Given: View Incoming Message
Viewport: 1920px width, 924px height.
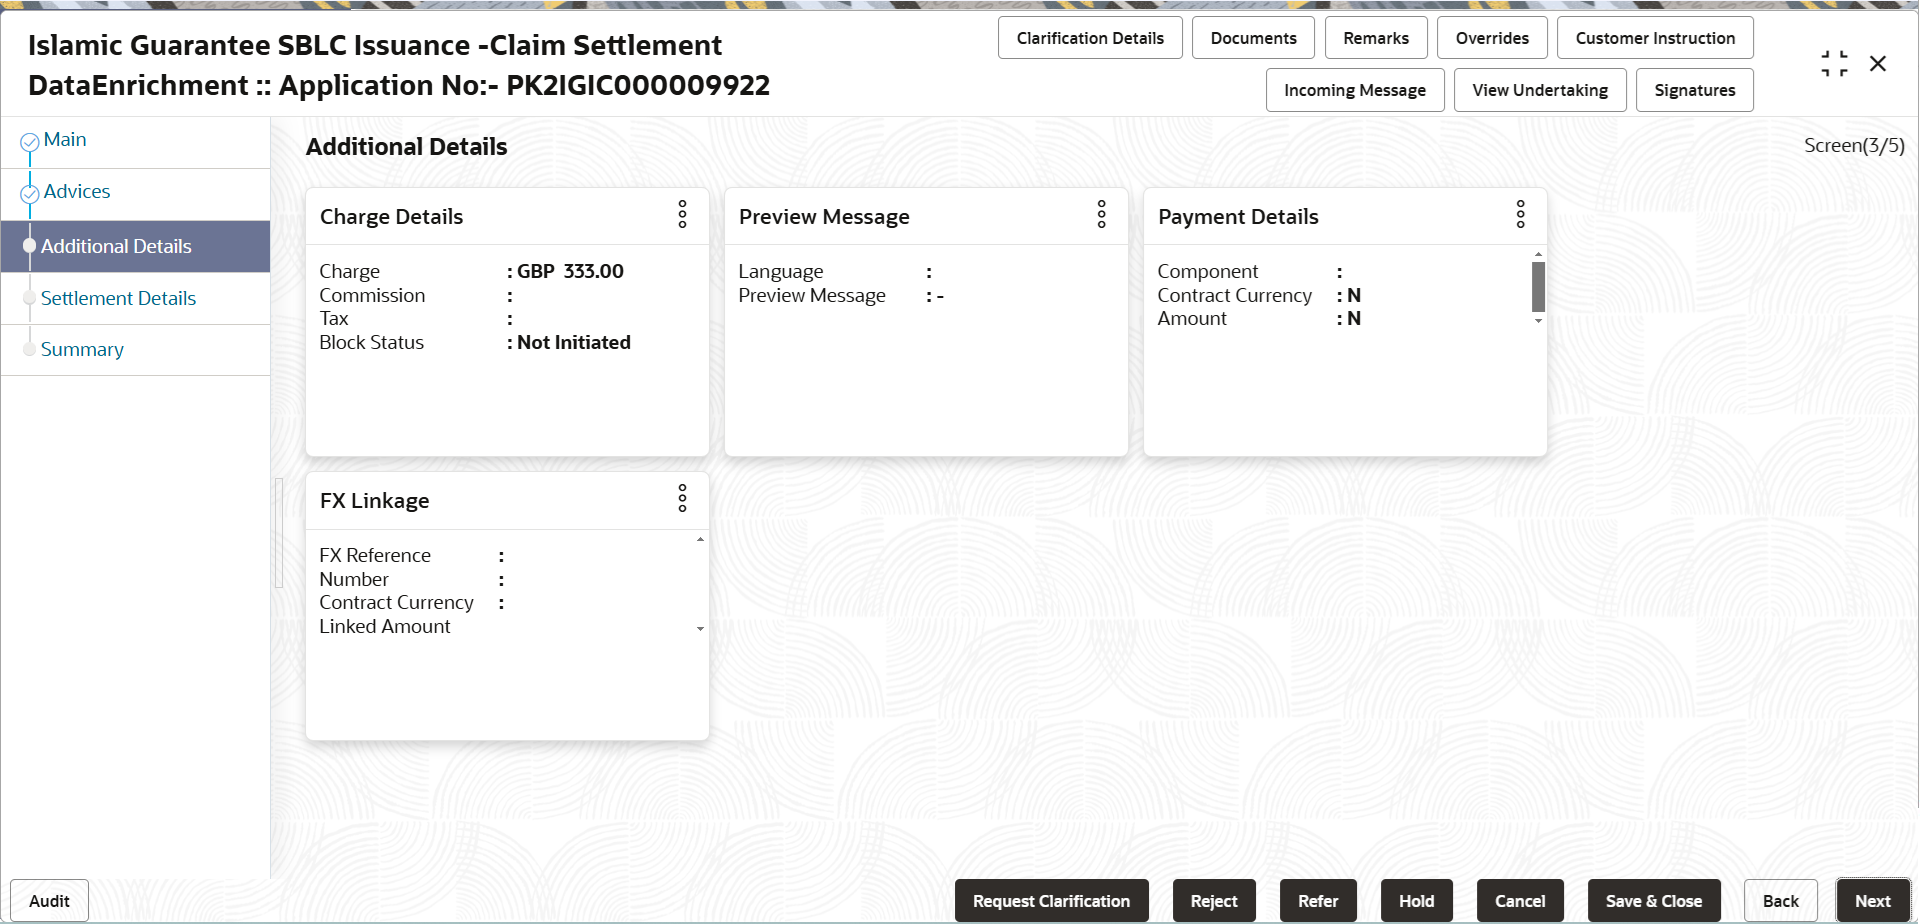Looking at the screenshot, I should [1355, 90].
